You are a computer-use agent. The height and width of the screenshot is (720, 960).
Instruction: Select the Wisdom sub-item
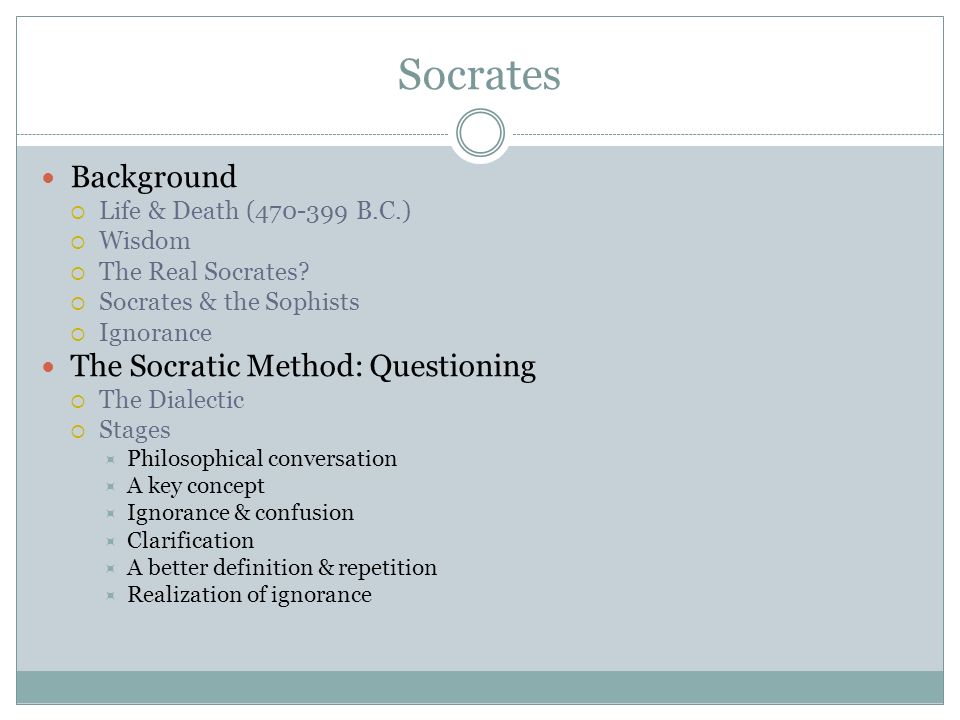pyautogui.click(x=145, y=241)
